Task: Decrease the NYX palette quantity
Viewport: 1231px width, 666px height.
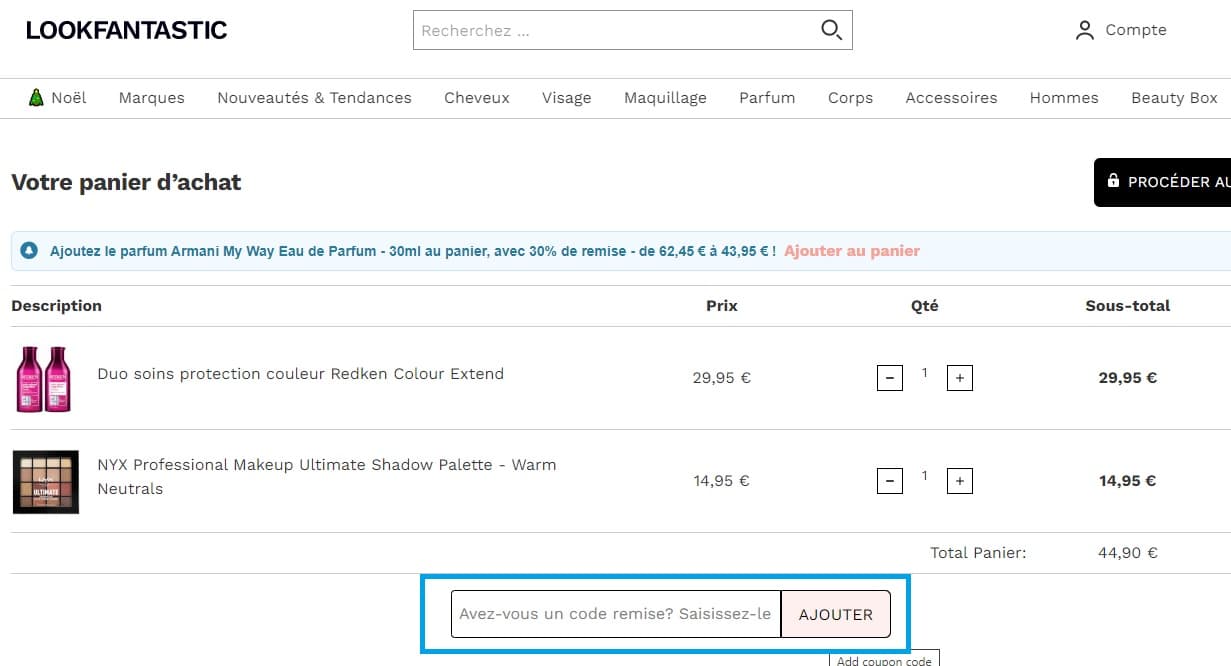Action: click(x=889, y=480)
